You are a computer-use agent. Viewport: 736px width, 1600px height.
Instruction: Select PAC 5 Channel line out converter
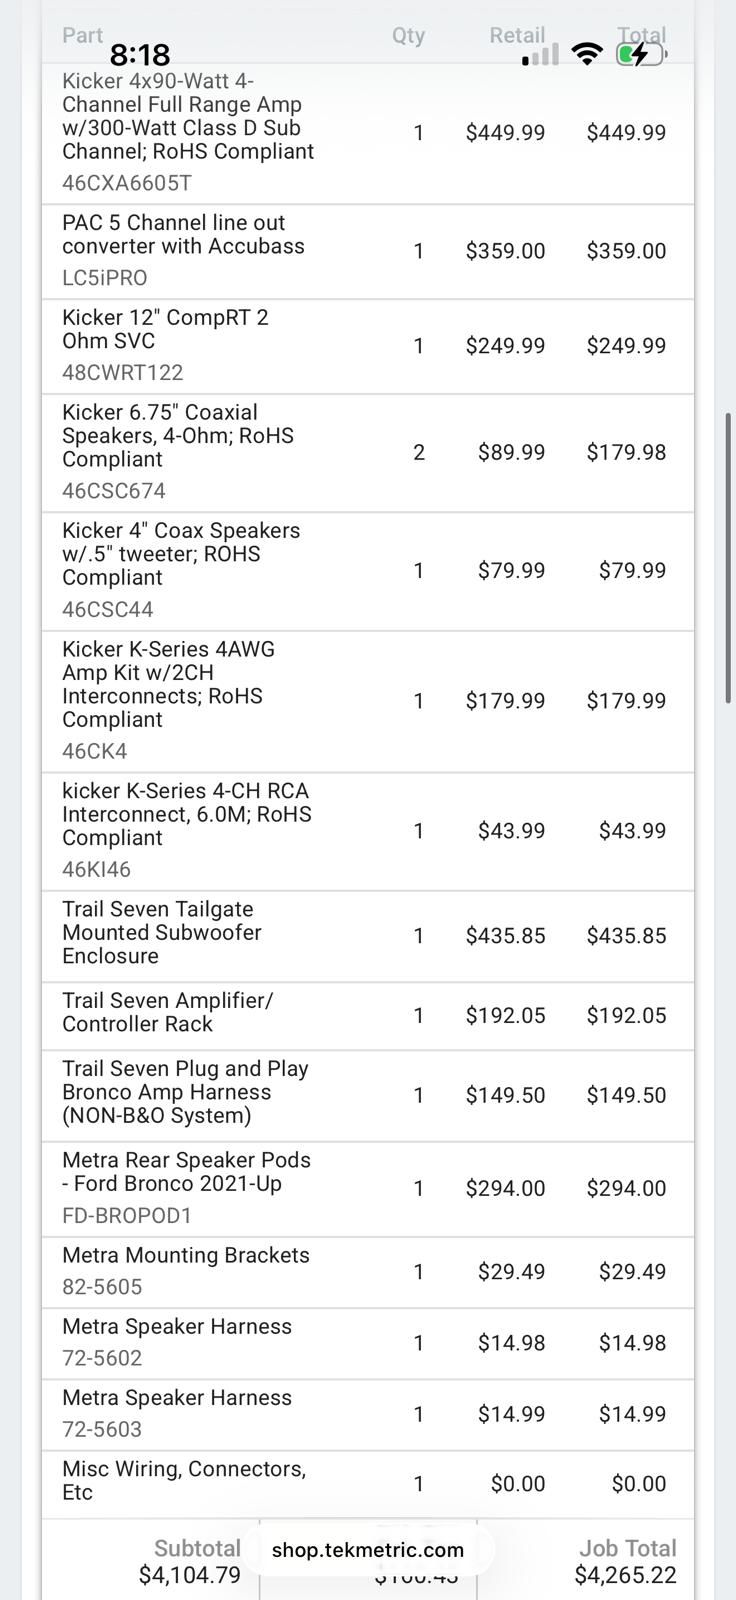pyautogui.click(x=368, y=251)
